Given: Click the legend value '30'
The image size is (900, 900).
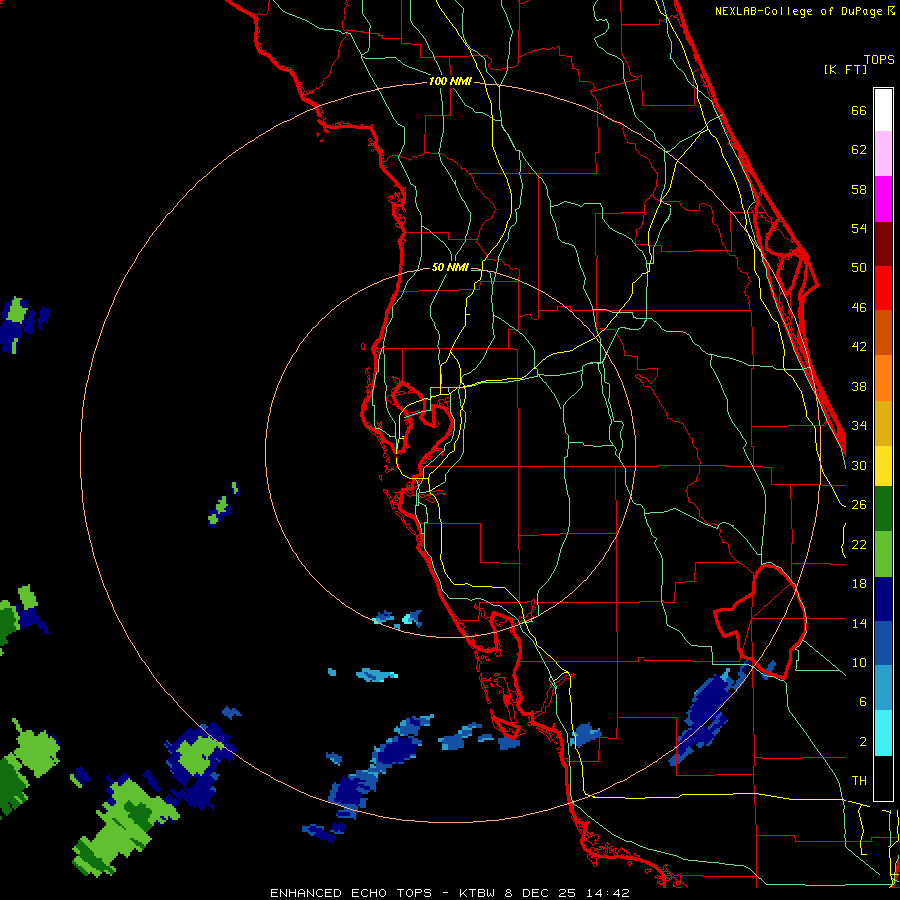Looking at the screenshot, I should click(x=859, y=465).
